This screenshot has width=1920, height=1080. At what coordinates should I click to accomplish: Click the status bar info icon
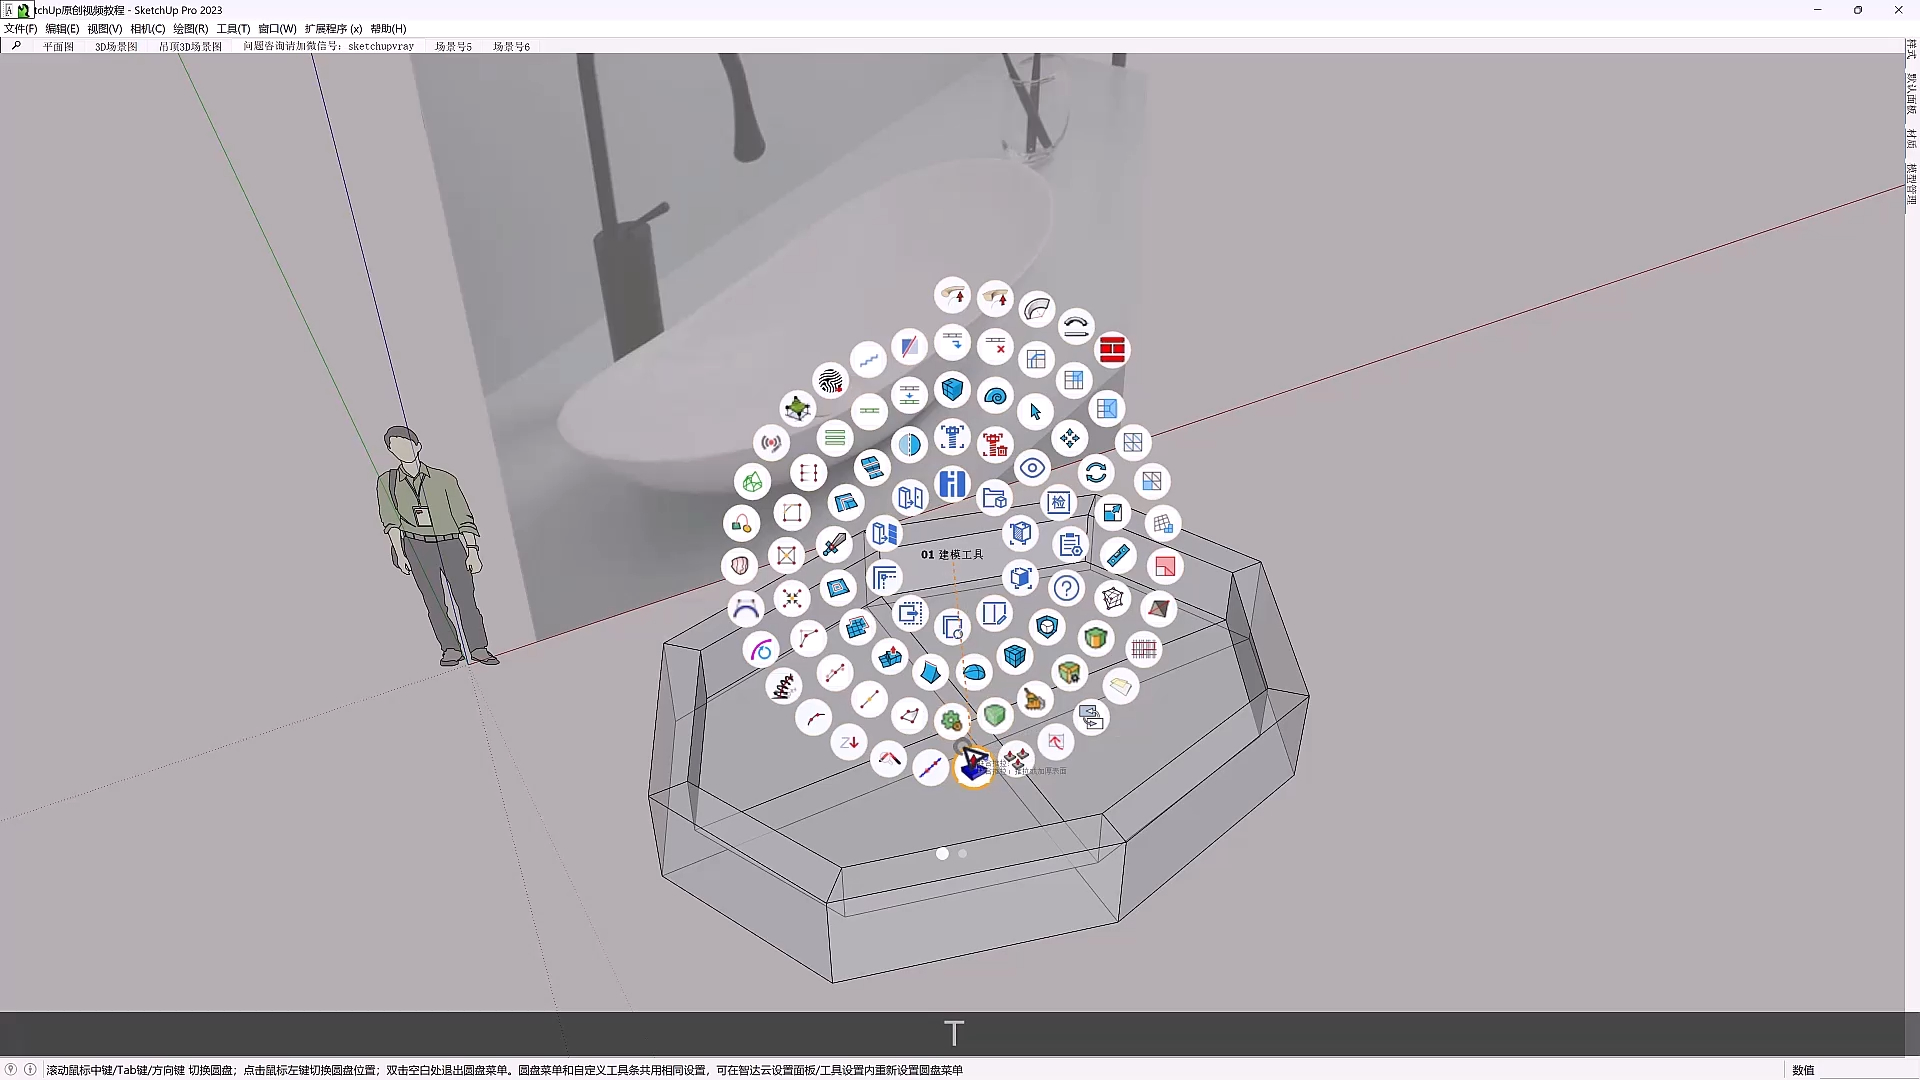(x=30, y=1069)
